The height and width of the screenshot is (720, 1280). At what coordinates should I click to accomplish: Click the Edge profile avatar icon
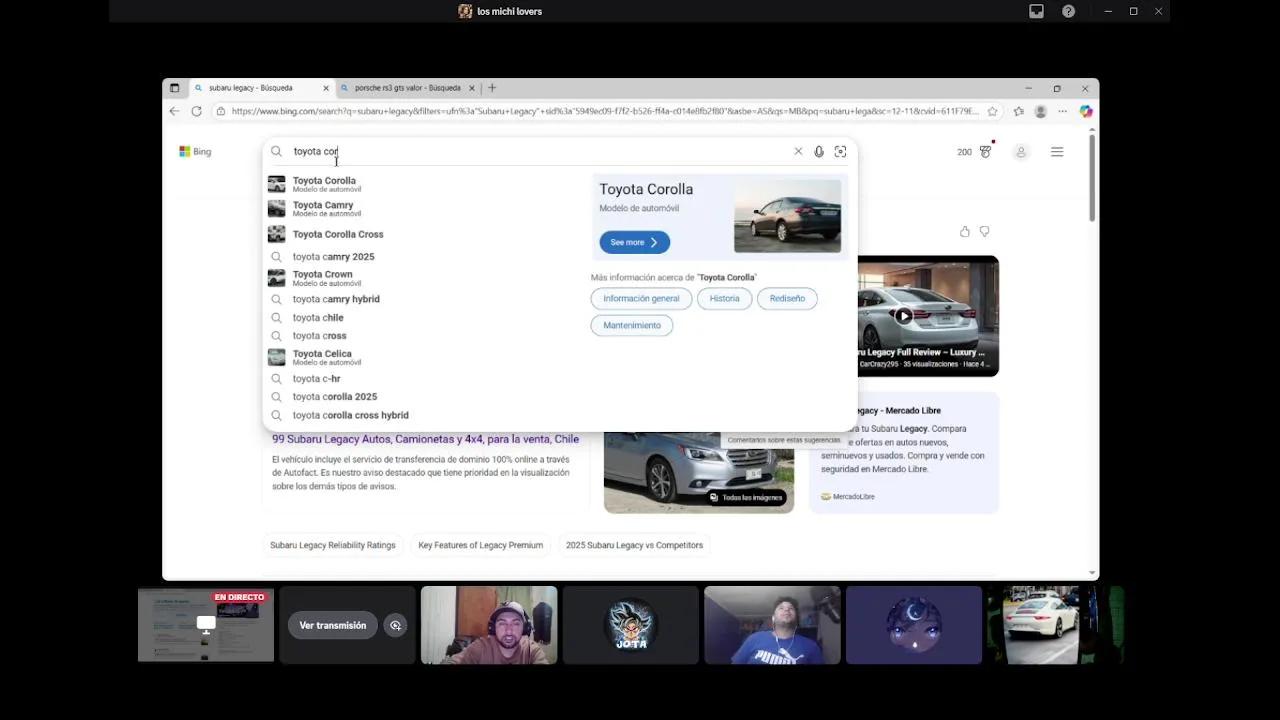coord(1041,111)
